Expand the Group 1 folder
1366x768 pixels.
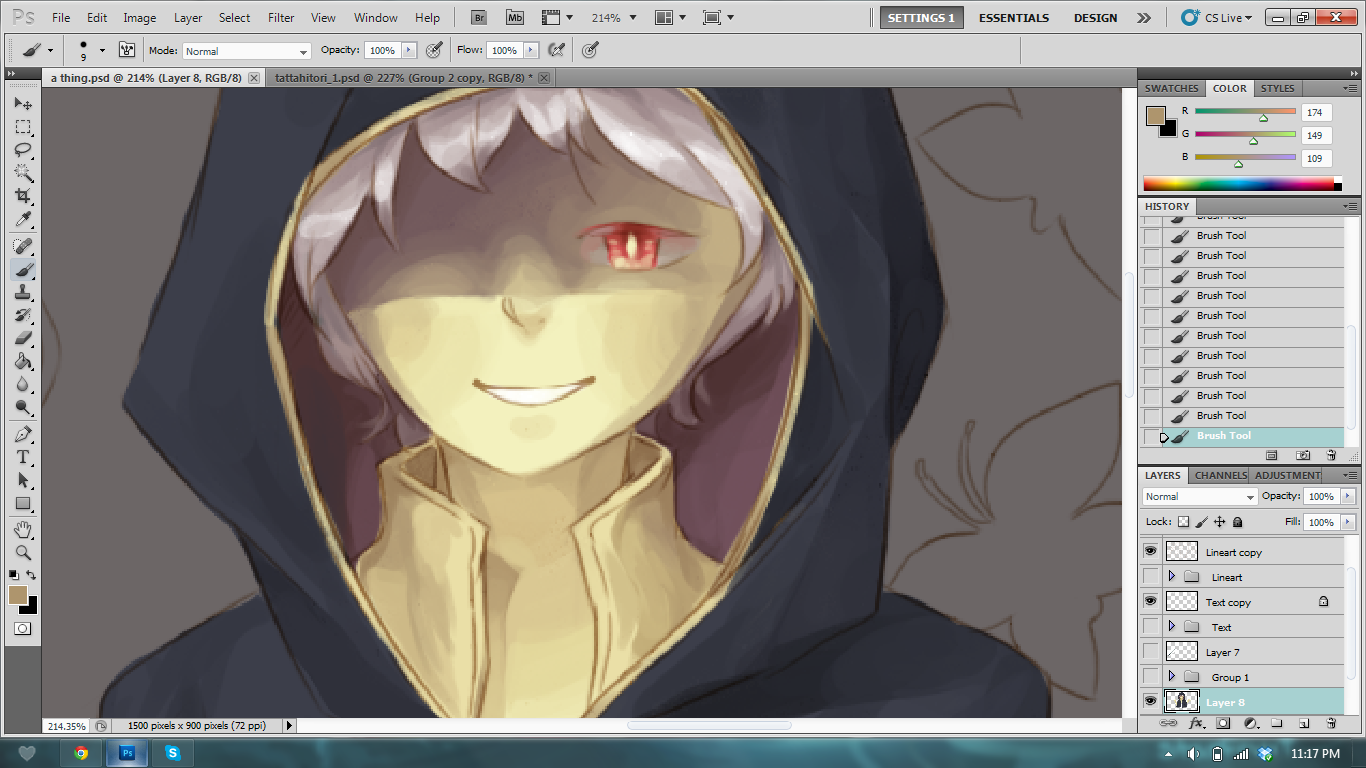pyautogui.click(x=1171, y=676)
